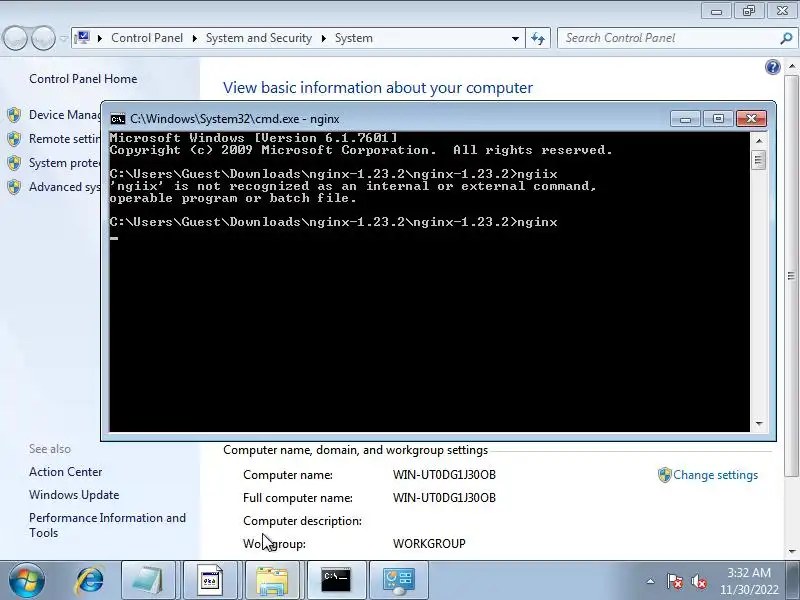The image size is (800, 600).
Task: Click the Control Panel scrollbar down arrow
Action: [x=791, y=551]
